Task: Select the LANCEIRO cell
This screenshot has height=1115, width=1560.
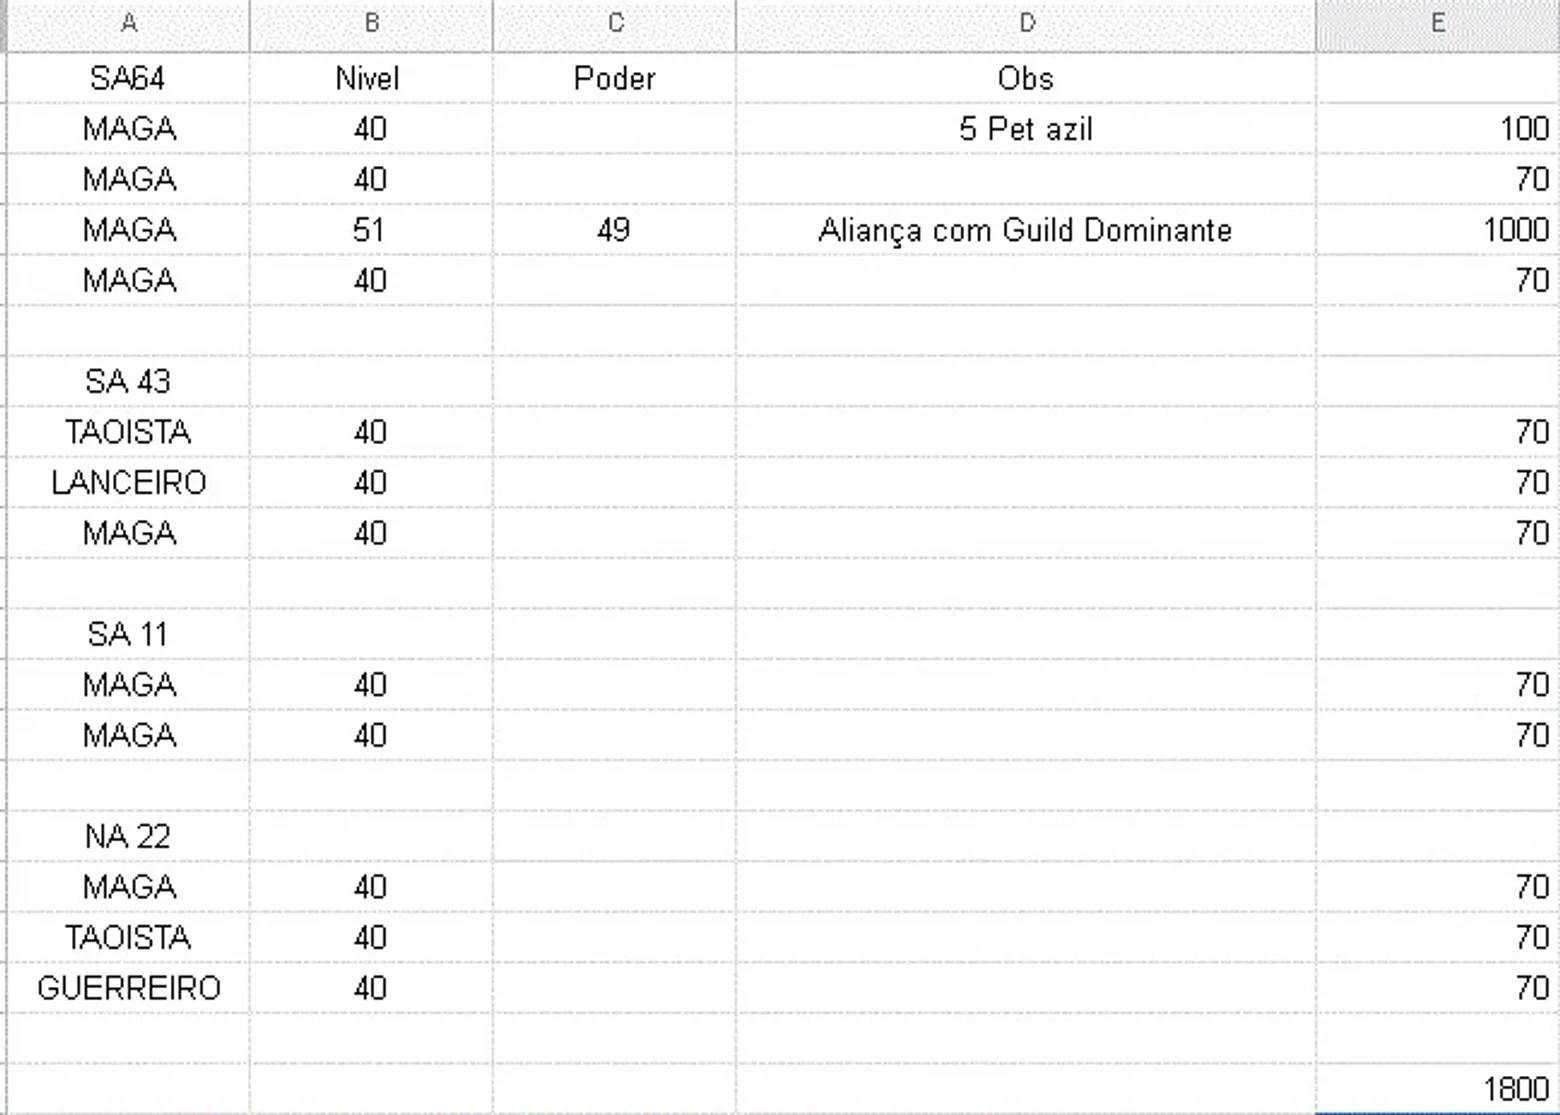Action: pyautogui.click(x=128, y=483)
